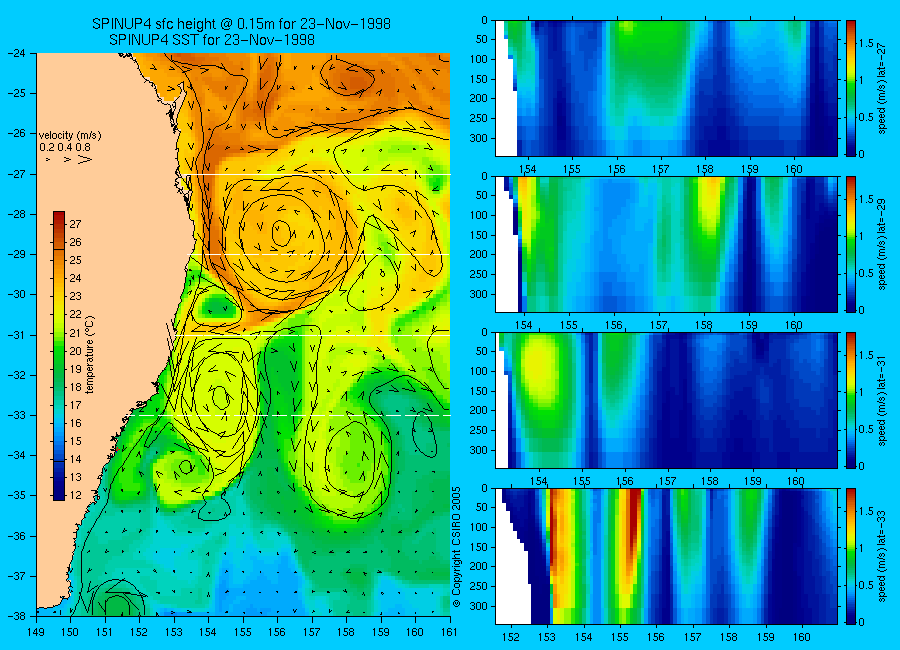Image resolution: width=900 pixels, height=650 pixels.
Task: Open the lat=-29 speed section panel
Action: [x=666, y=244]
